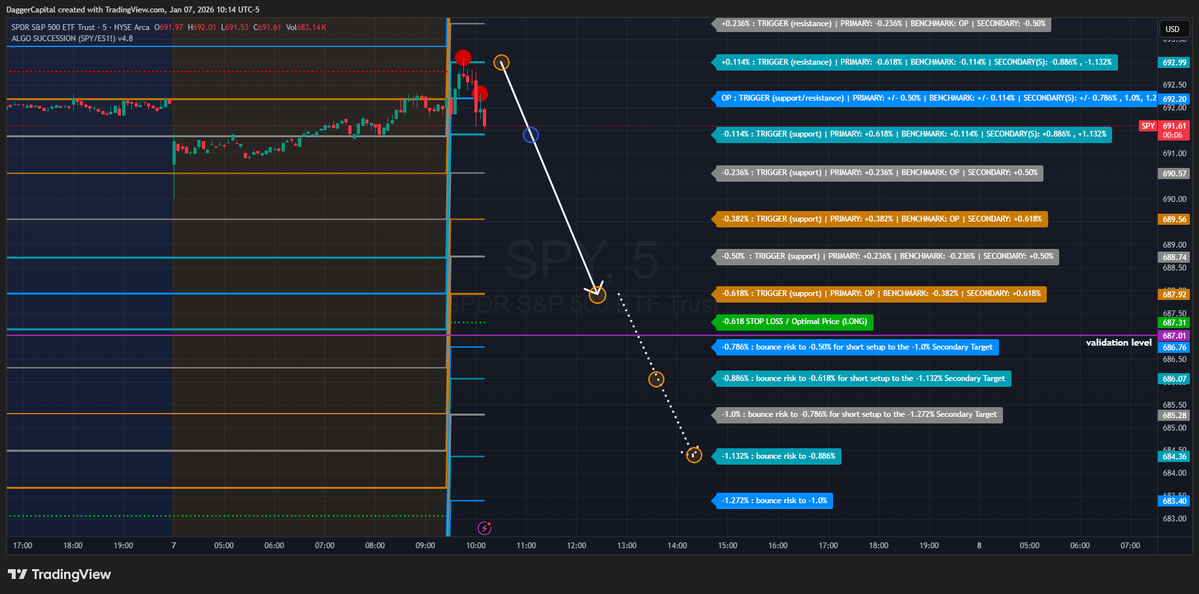Click the TradingView logo at bottom left
Viewport: 1199px width, 594px height.
click(59, 575)
